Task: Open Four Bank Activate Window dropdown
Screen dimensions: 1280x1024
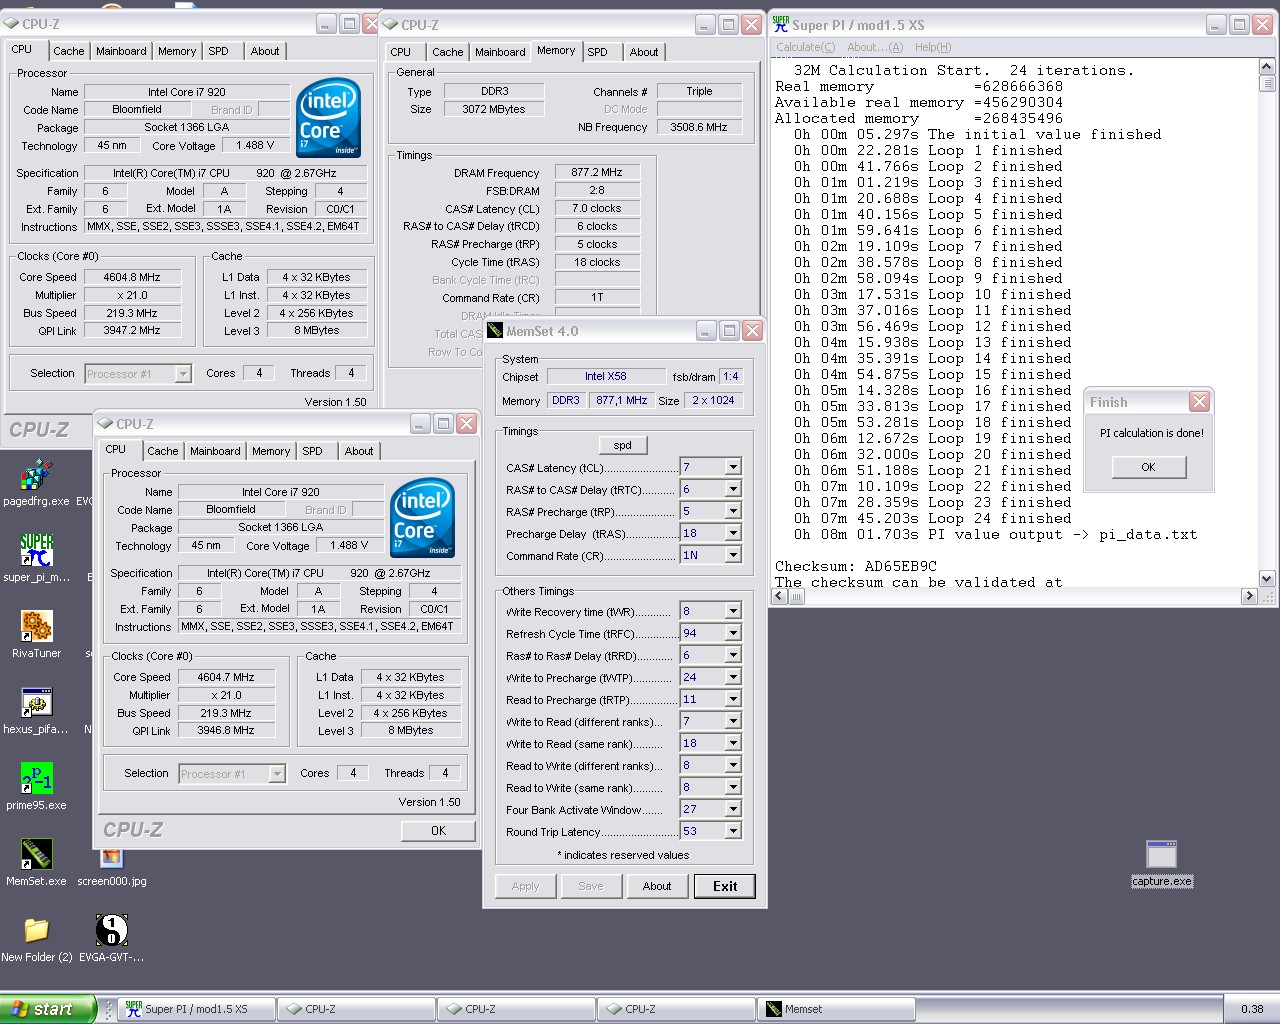Action: (733, 809)
